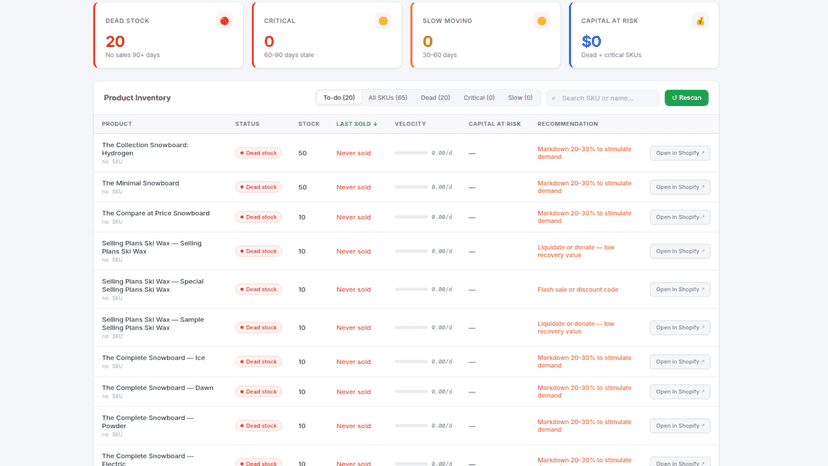Open The Collection Snowboard: Hydrogen in Shopify
The height and width of the screenshot is (466, 828).
click(680, 153)
